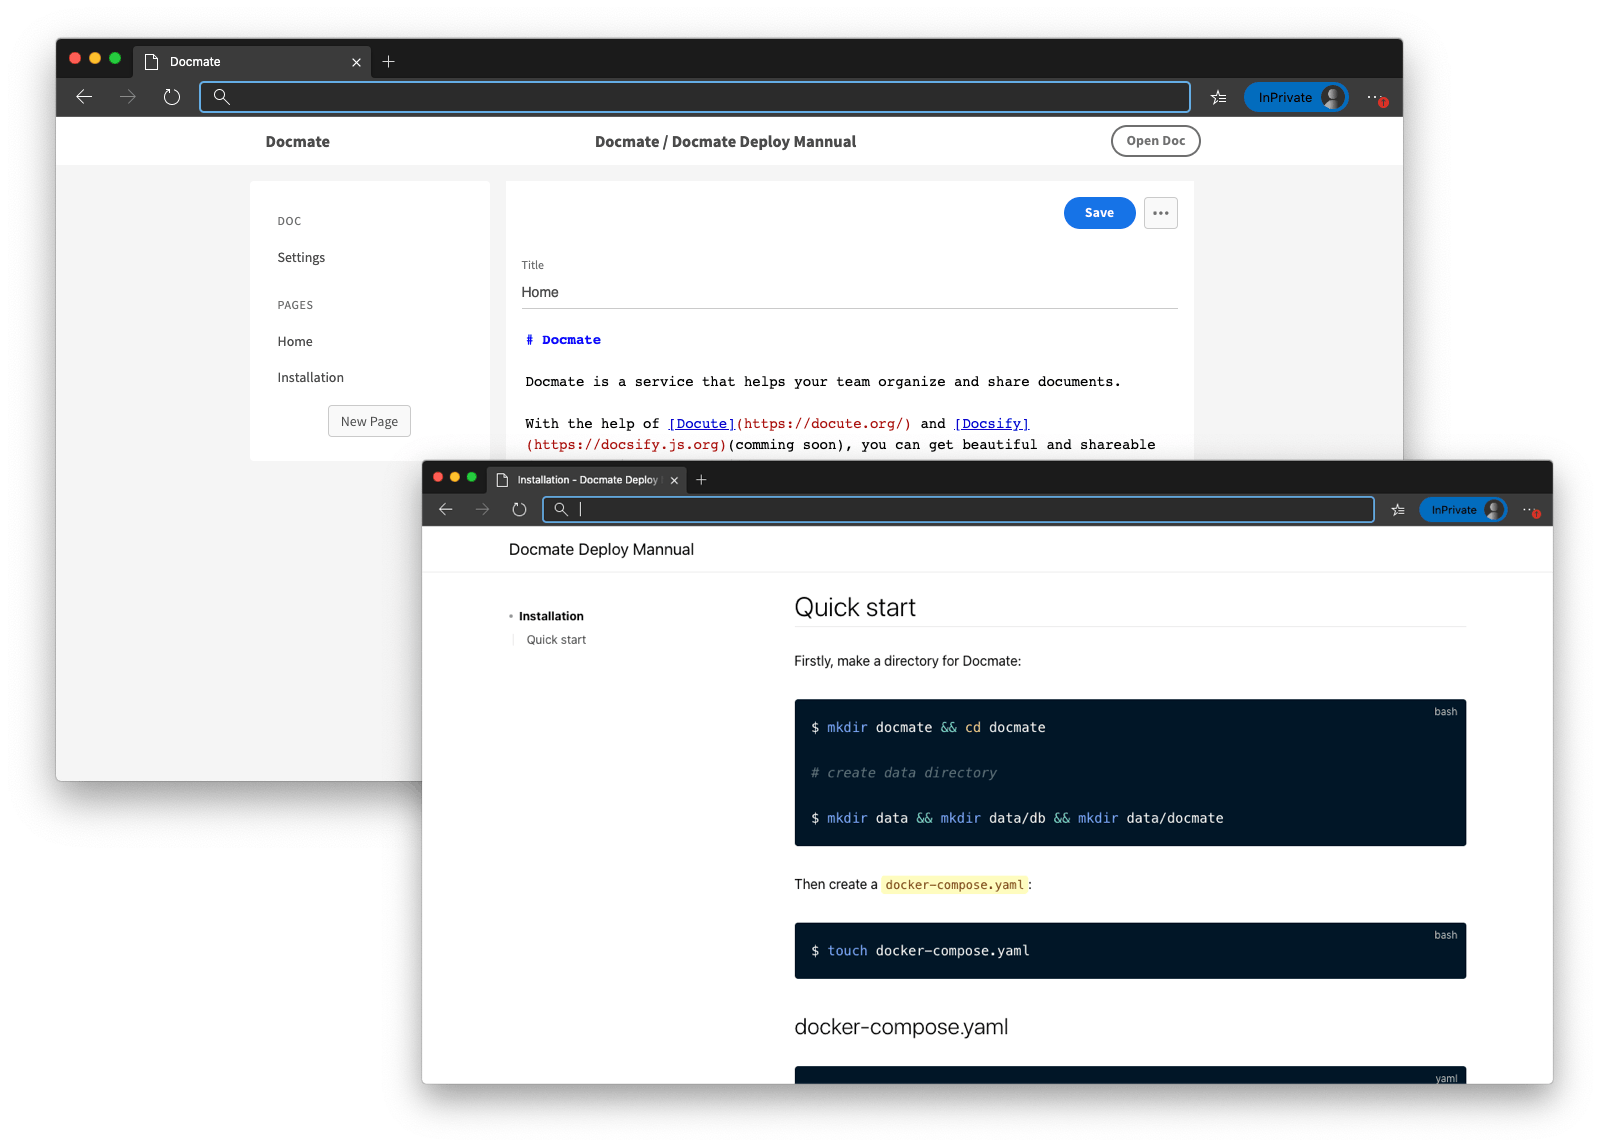Focus address bar in Docmate browser window

694,97
